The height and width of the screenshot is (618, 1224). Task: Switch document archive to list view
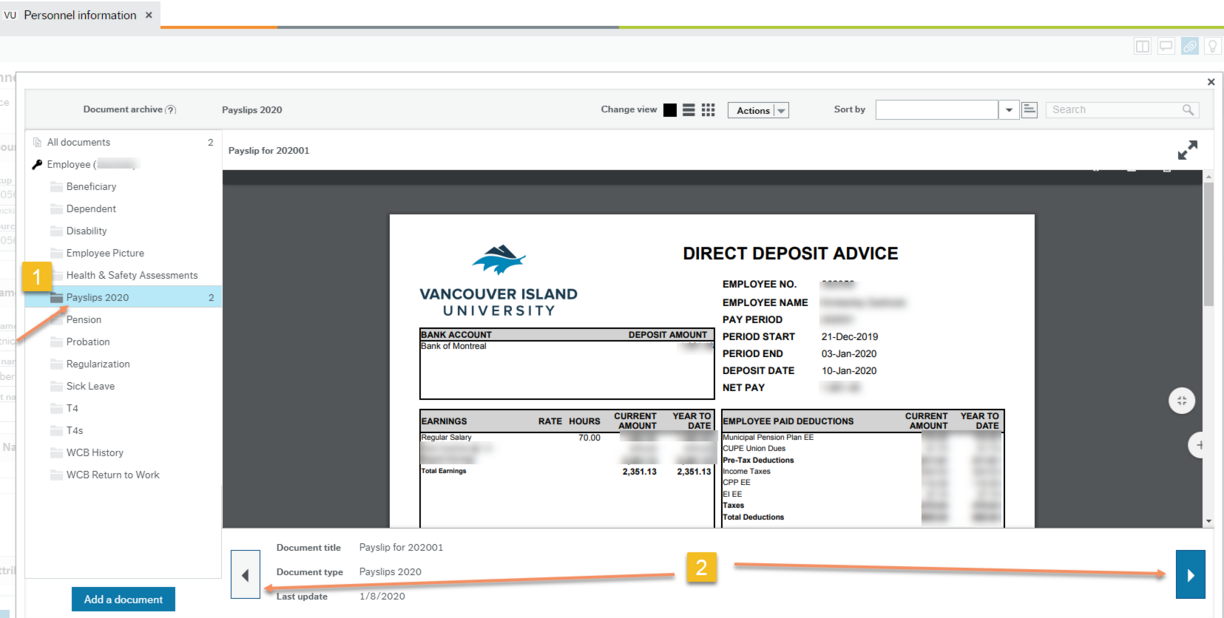click(x=689, y=110)
